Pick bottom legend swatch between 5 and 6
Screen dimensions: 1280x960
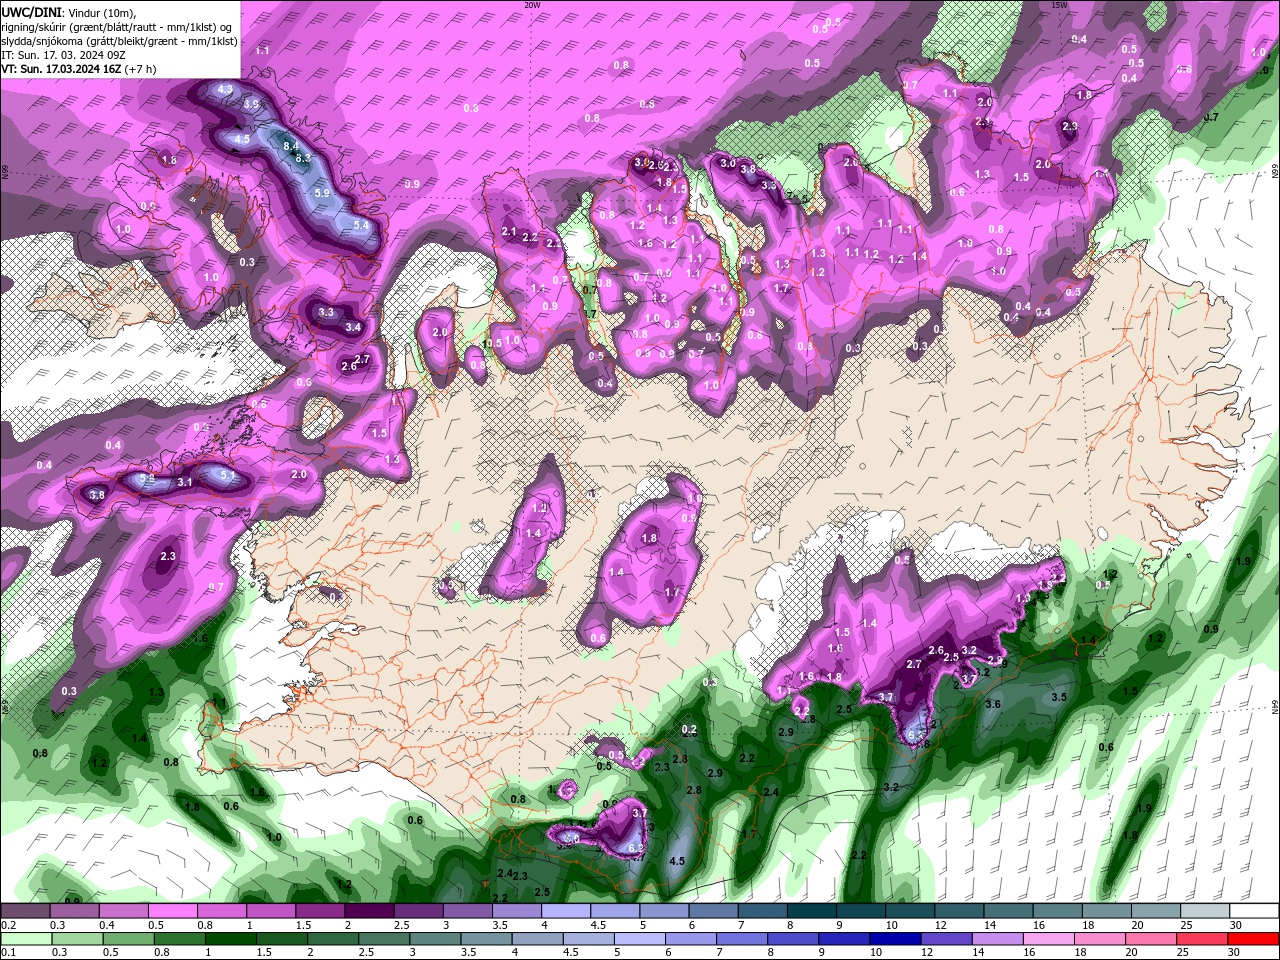click(x=640, y=939)
